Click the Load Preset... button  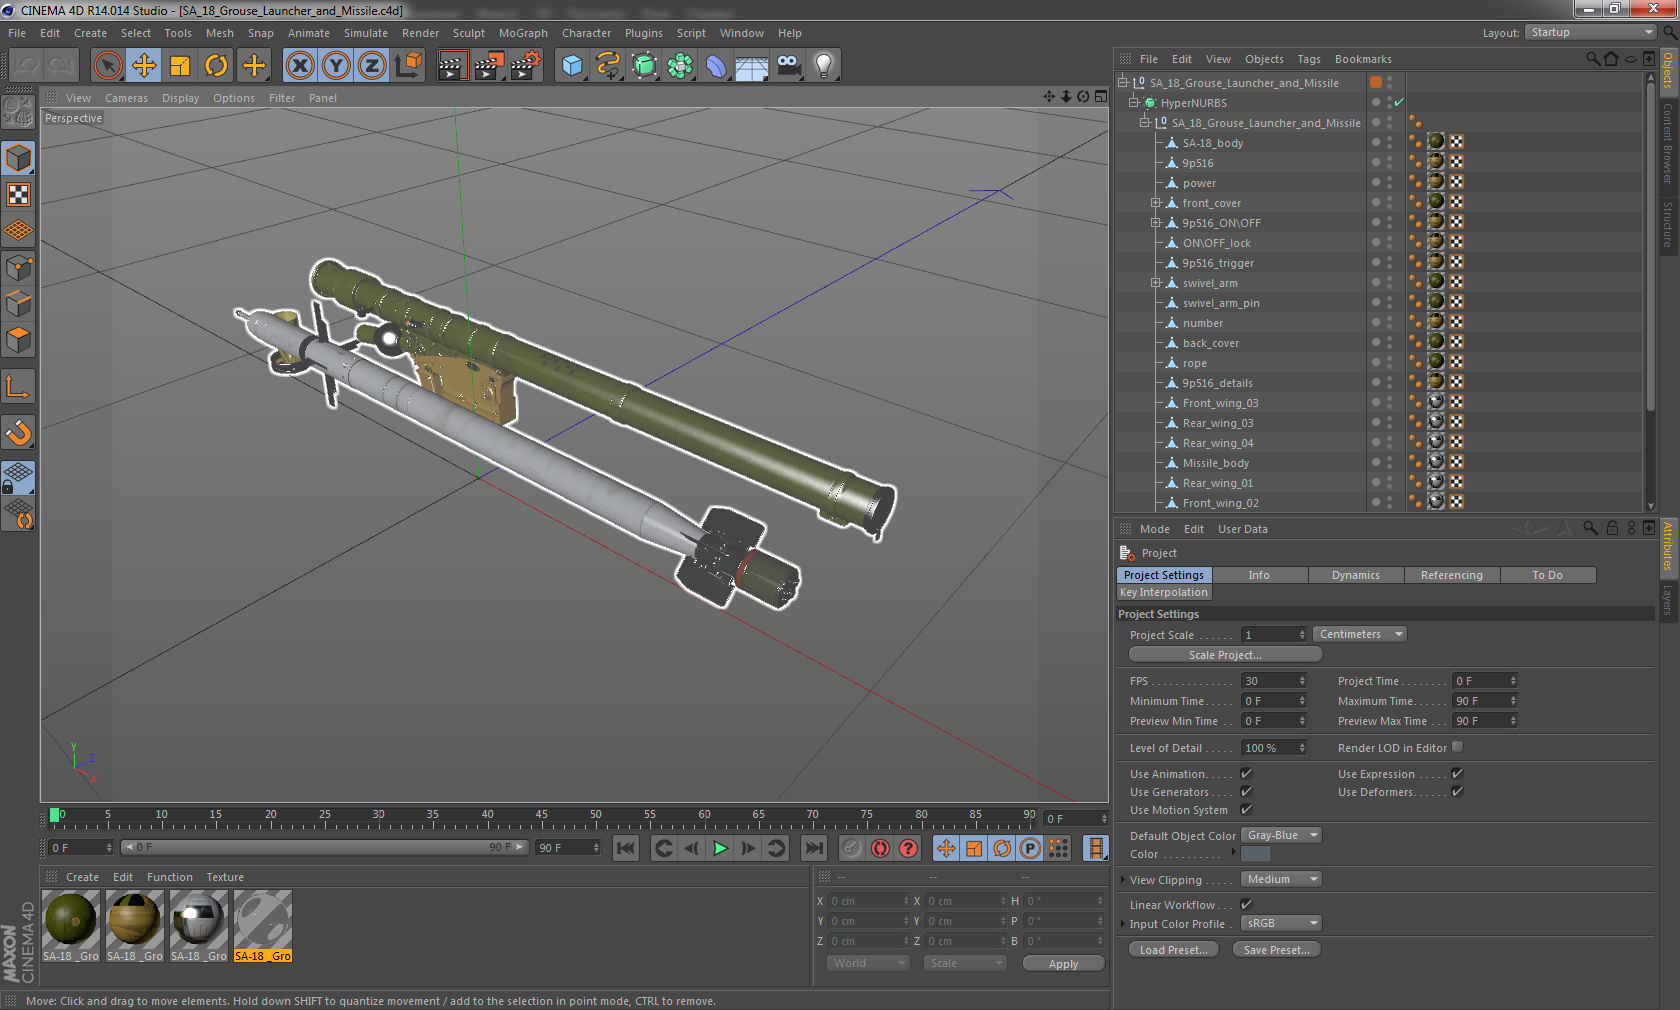[x=1174, y=950]
